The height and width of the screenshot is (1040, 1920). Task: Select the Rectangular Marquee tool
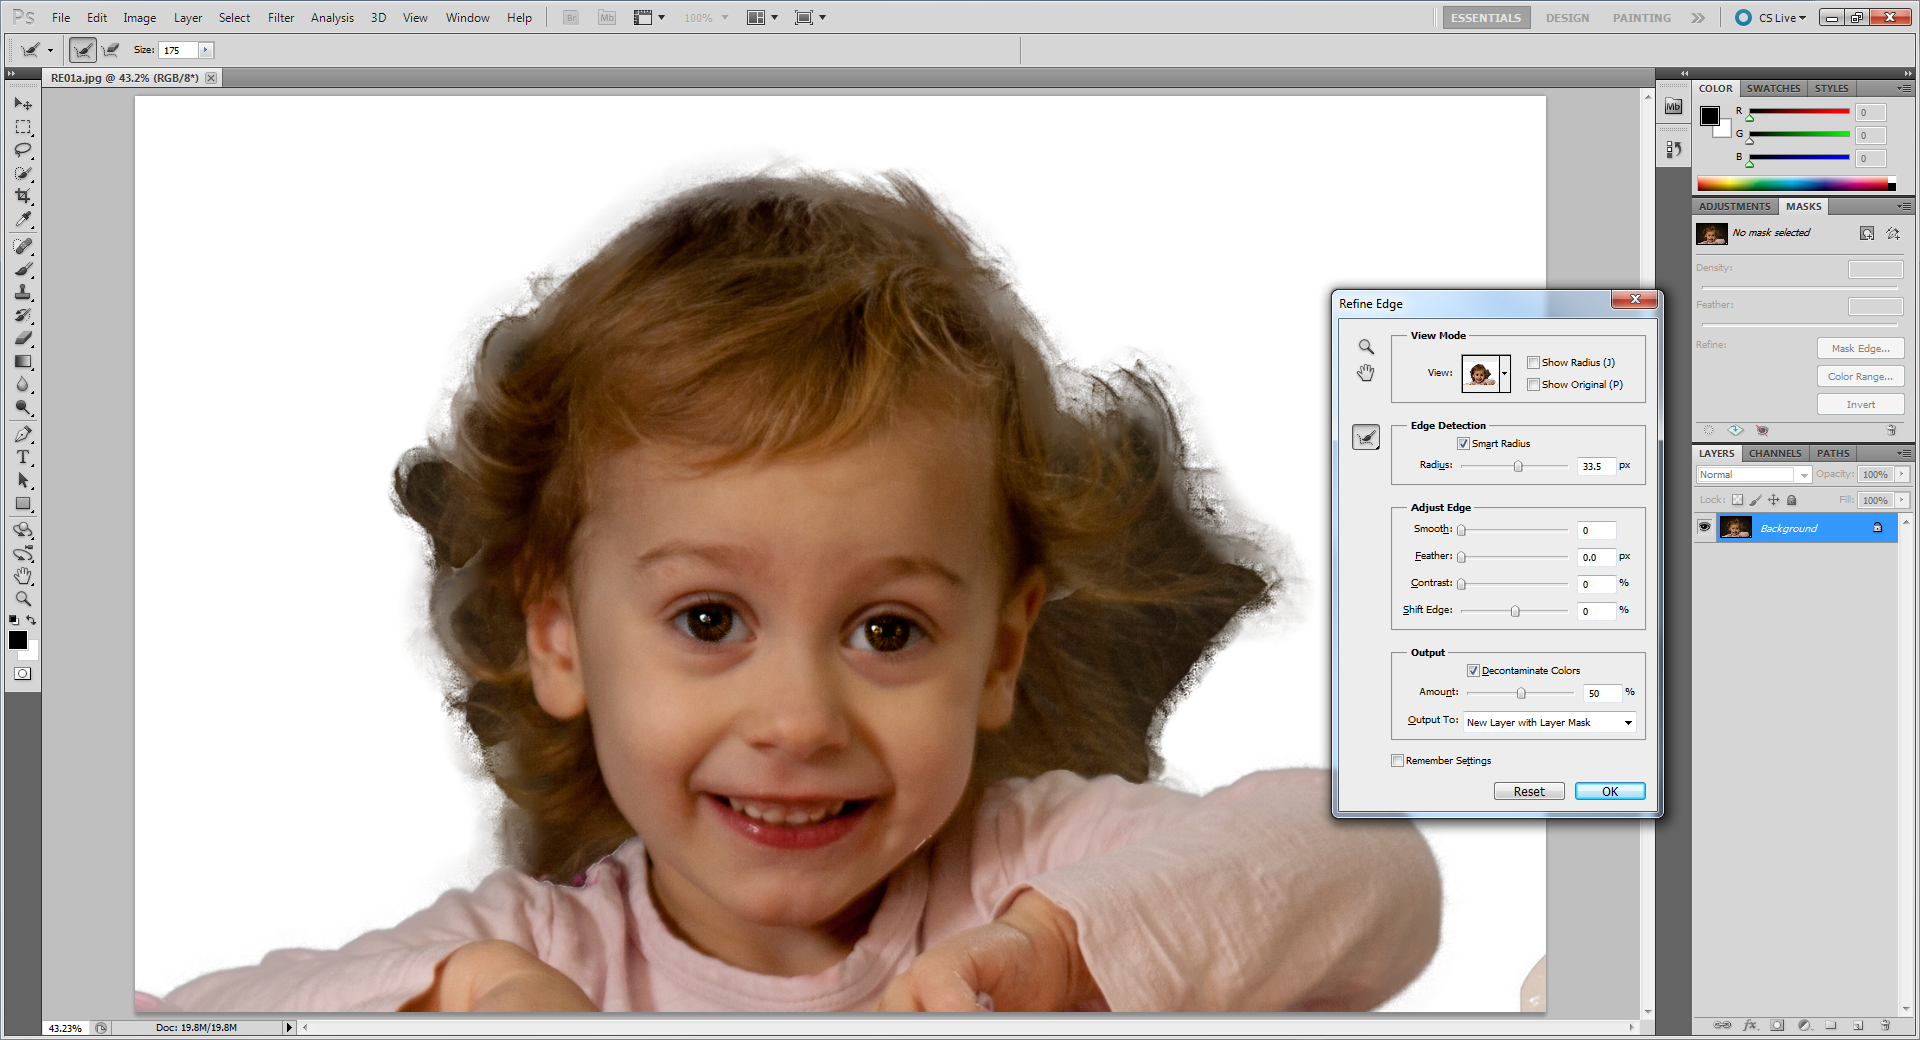tap(23, 127)
